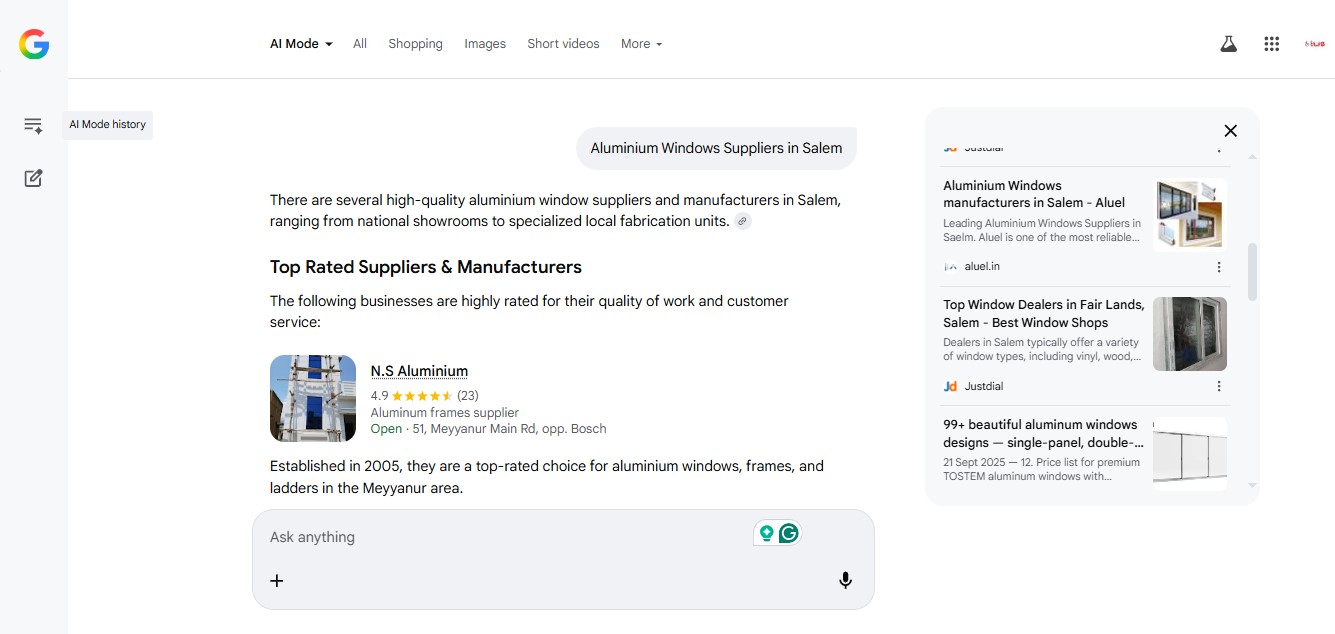This screenshot has height=634, width=1335.
Task: Click the Justdial favicon under Top Window Dealers
Action: click(950, 386)
